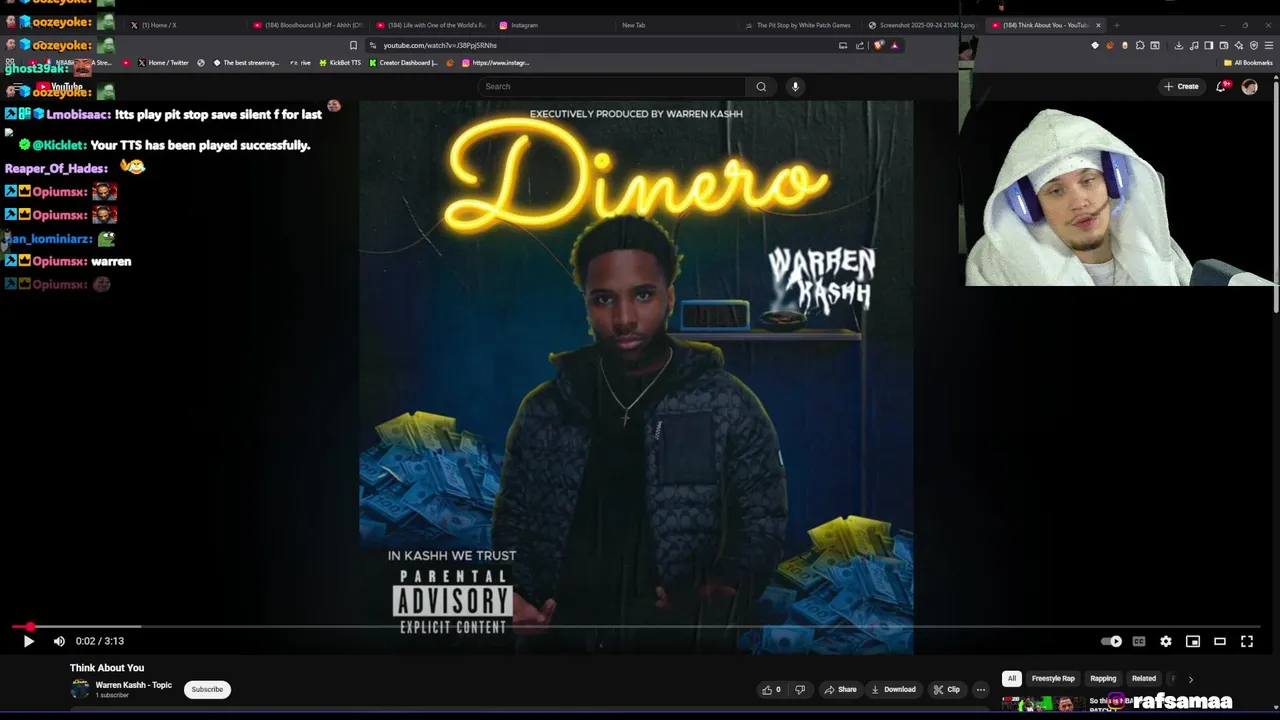The image size is (1280, 720).
Task: Open the Warren Kashh - Topic channel link
Action: click(134, 685)
